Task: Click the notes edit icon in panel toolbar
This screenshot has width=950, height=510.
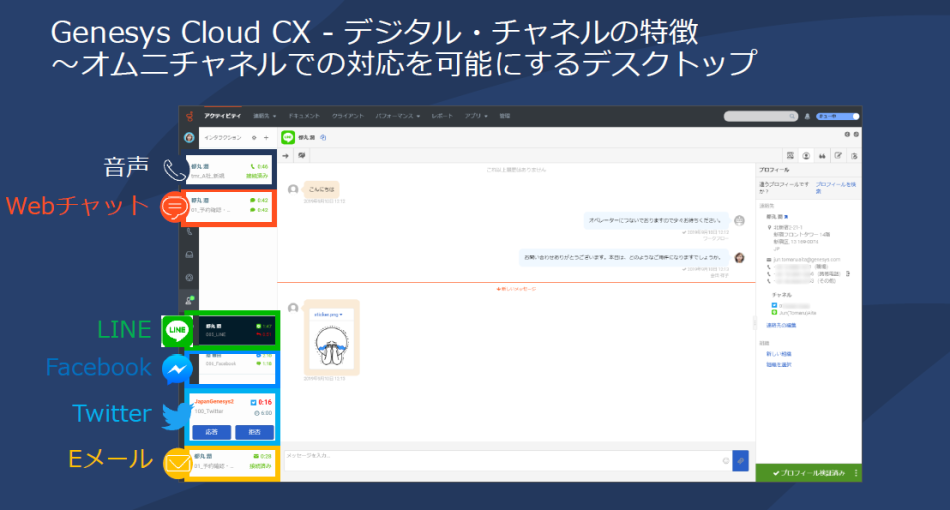Action: (x=838, y=155)
